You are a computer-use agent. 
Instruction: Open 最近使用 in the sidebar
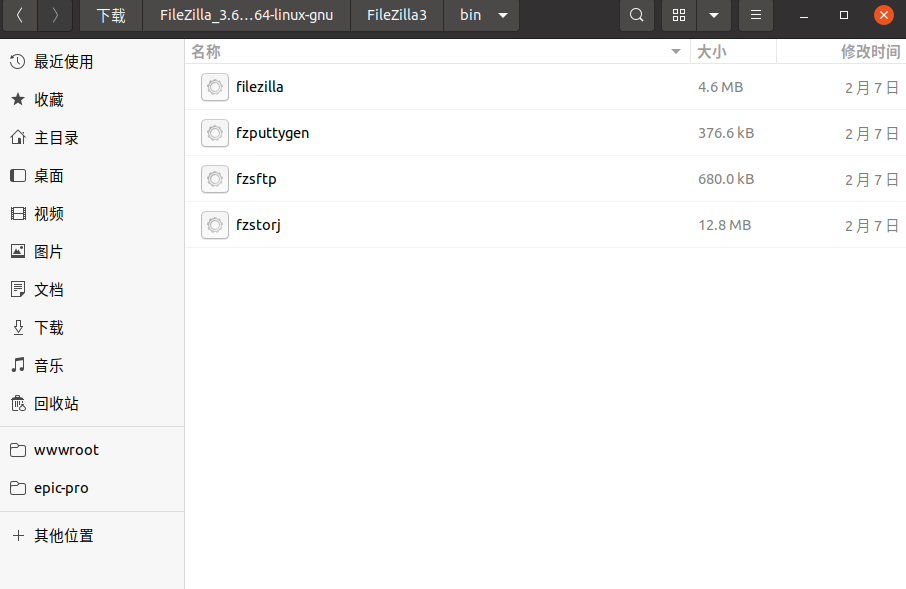63,62
